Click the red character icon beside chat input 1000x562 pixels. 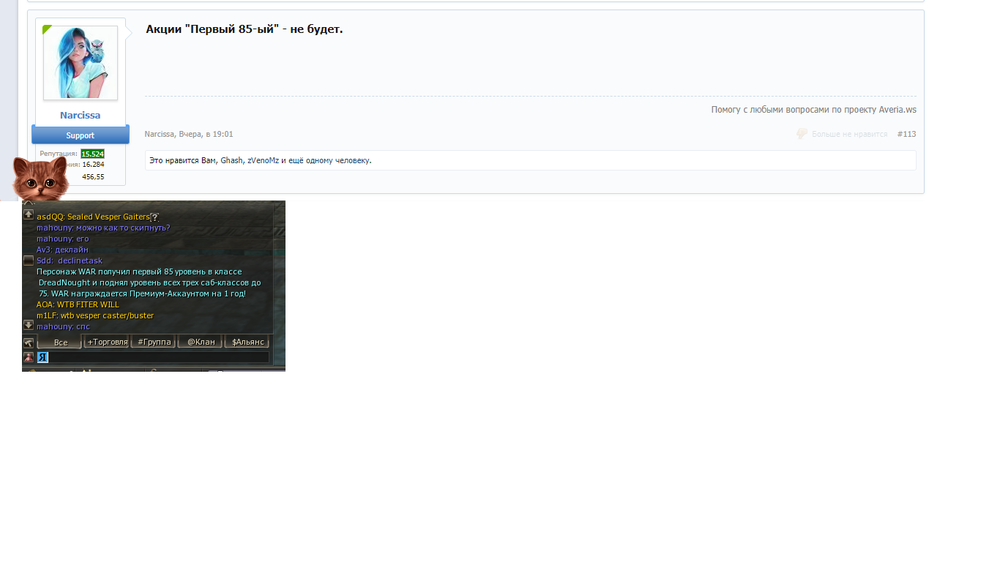[29, 357]
